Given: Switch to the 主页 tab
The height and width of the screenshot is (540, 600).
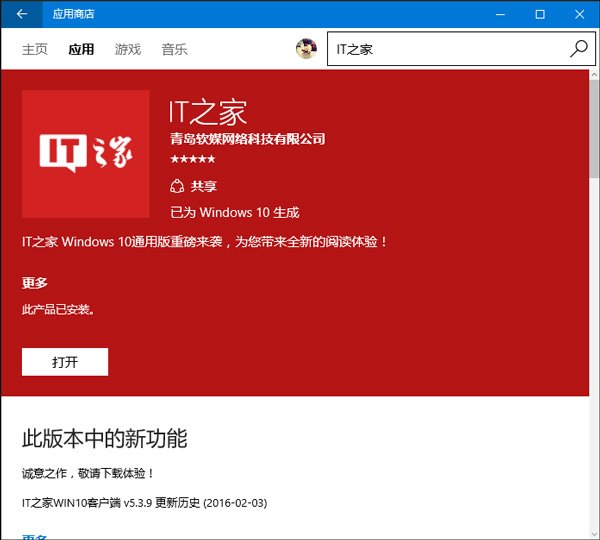Looking at the screenshot, I should click(x=35, y=49).
